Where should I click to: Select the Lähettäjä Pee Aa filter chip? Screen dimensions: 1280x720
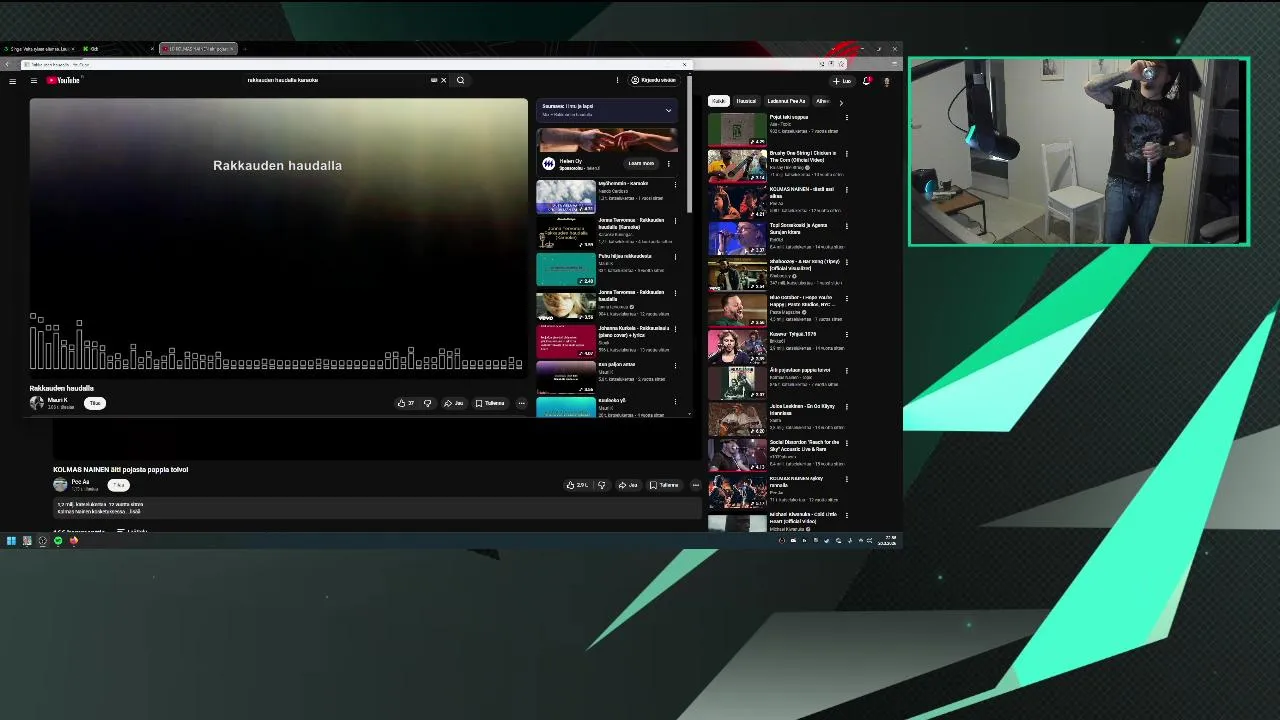tap(786, 101)
